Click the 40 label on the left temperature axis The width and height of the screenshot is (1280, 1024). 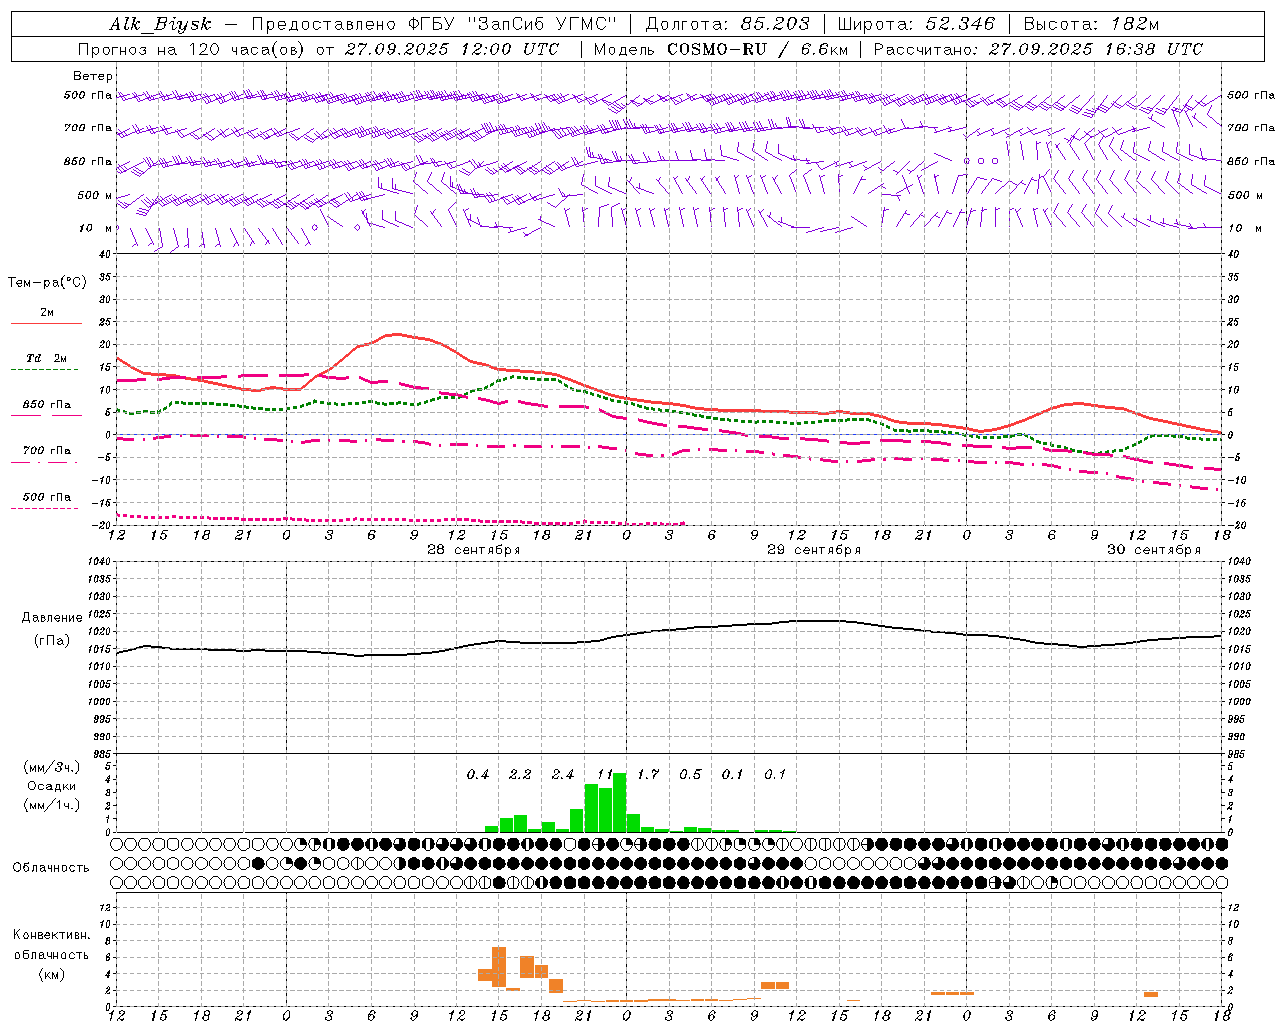pos(105,254)
